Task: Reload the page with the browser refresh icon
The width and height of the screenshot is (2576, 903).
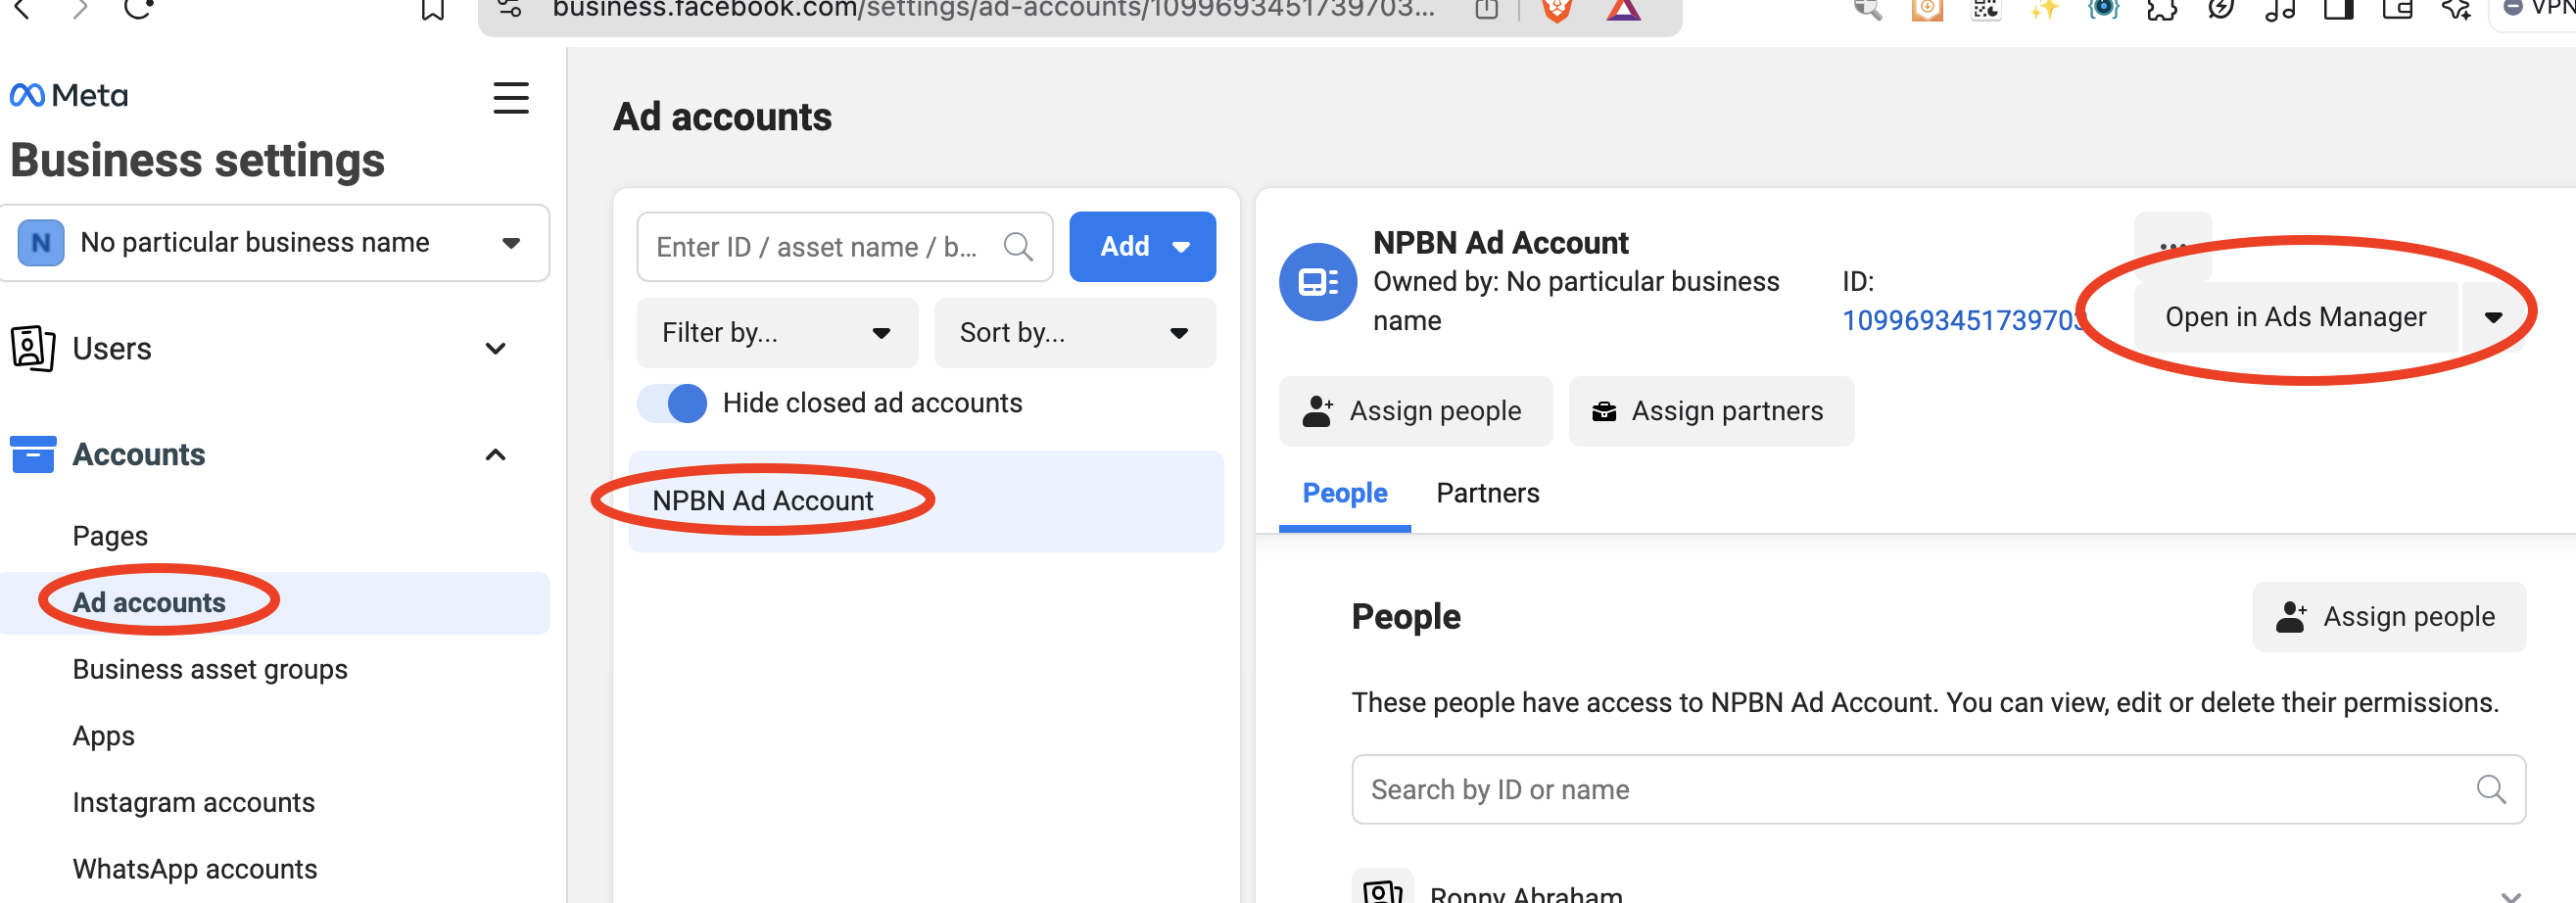Action: (x=138, y=10)
